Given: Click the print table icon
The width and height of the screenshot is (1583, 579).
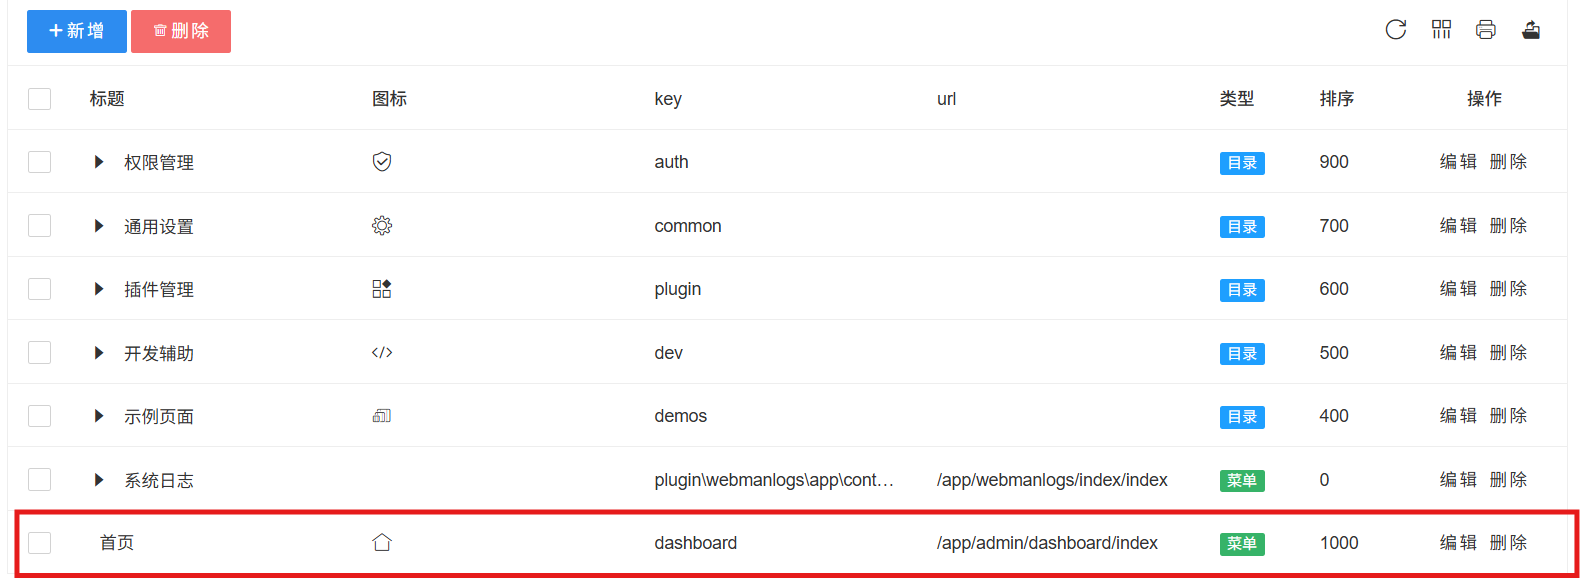Looking at the screenshot, I should (1486, 30).
